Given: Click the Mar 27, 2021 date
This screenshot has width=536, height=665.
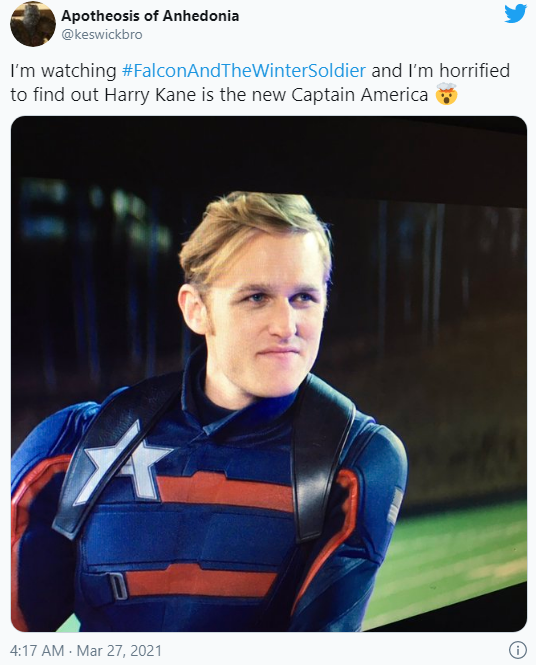Looking at the screenshot, I should tap(119, 651).
